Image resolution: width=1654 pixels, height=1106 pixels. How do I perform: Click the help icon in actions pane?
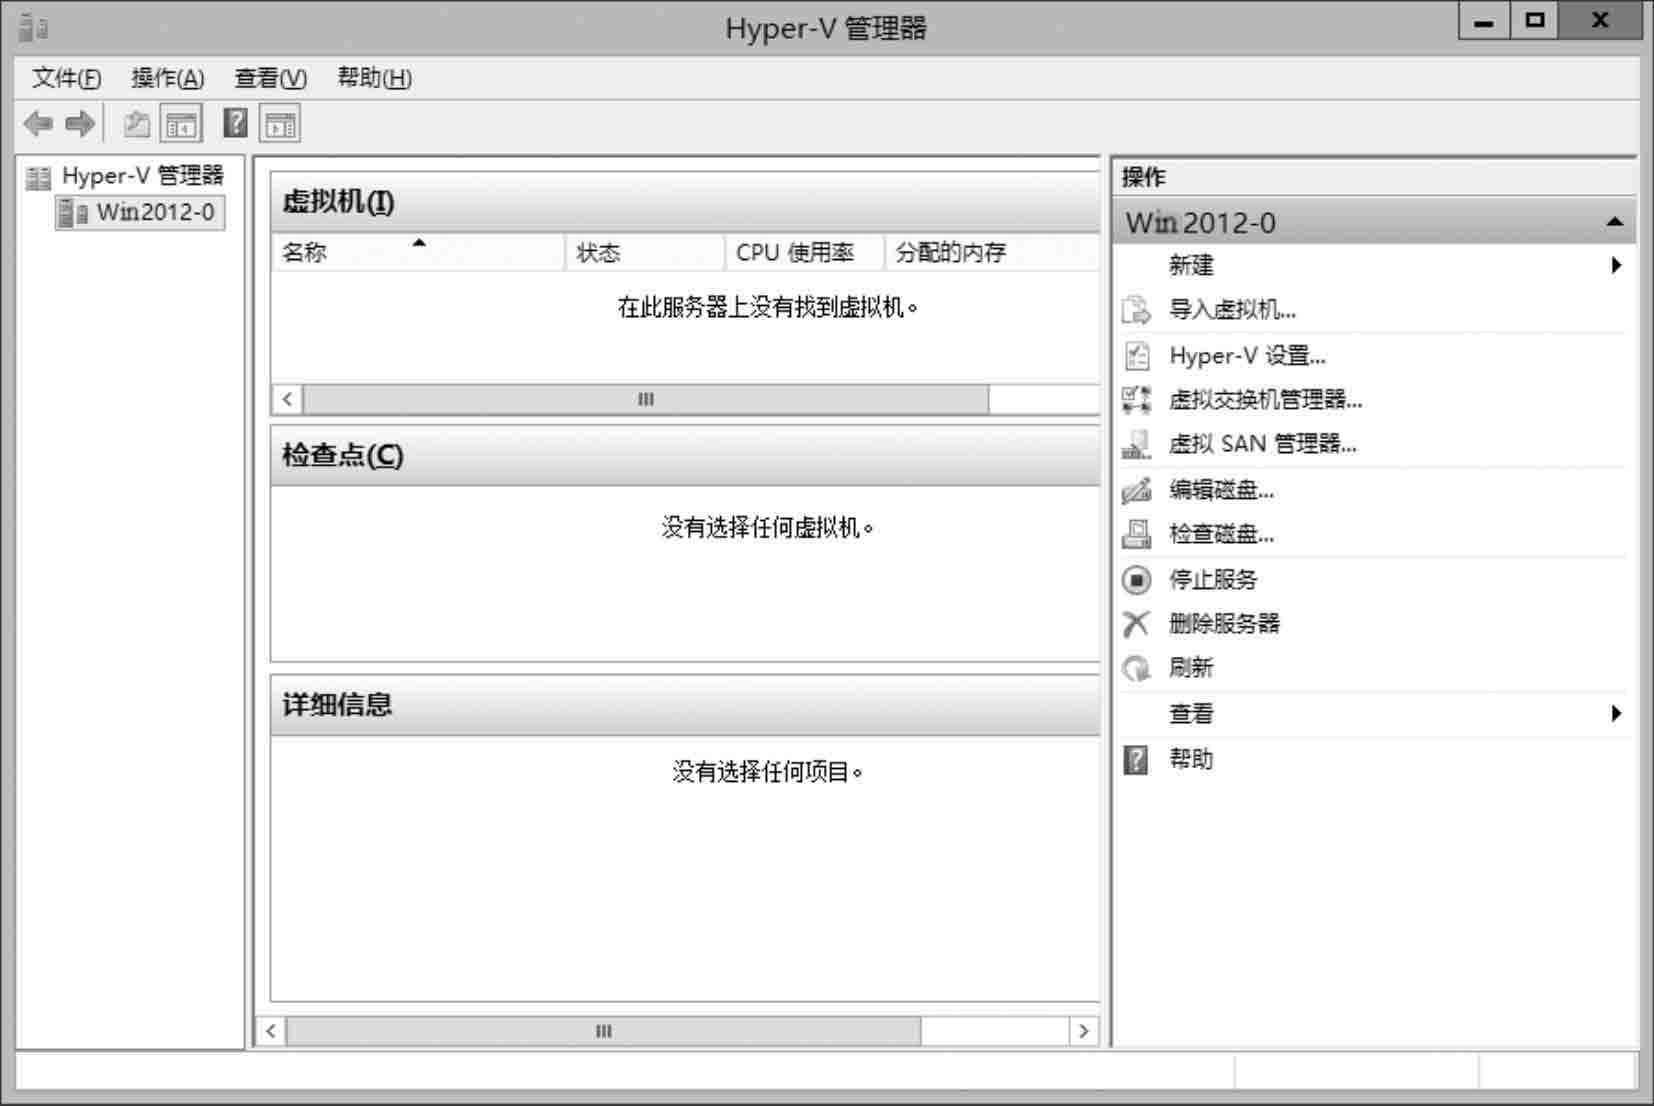pos(1136,760)
